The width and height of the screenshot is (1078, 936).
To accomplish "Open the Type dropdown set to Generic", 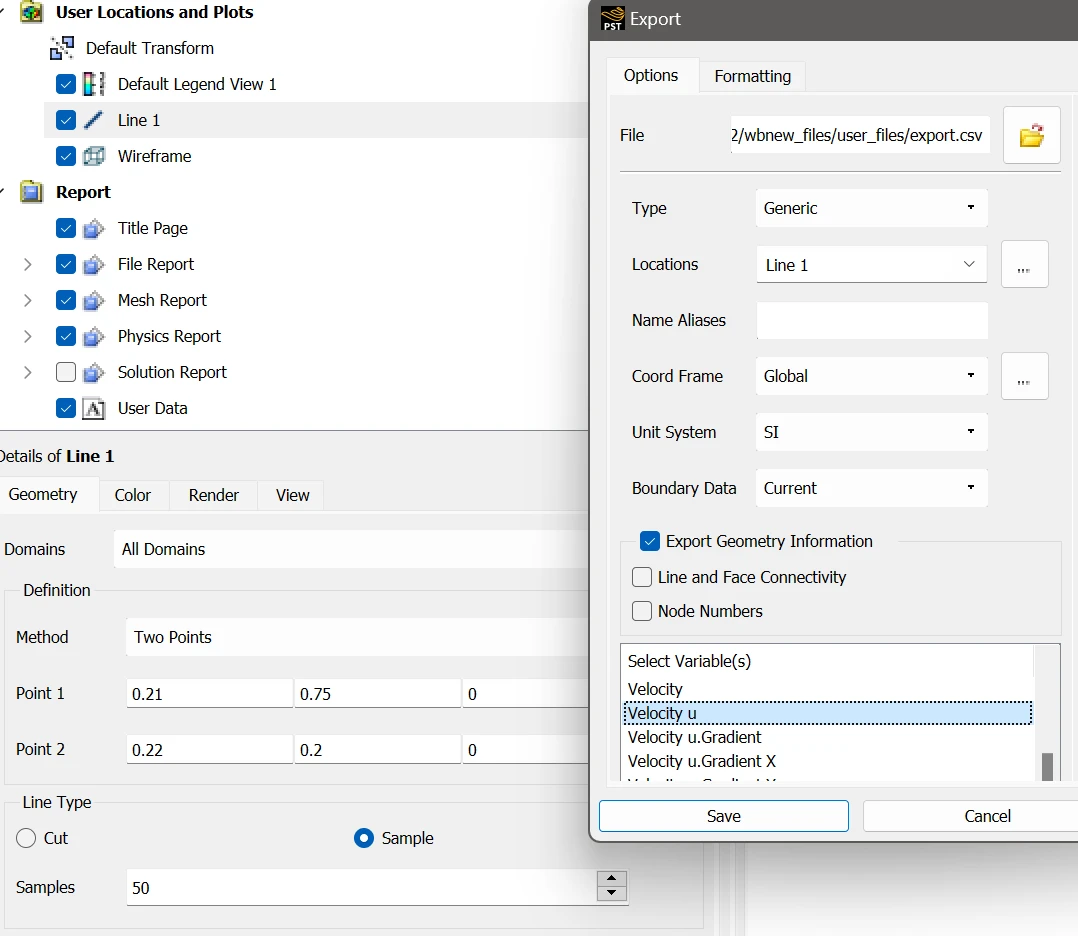I will (871, 208).
